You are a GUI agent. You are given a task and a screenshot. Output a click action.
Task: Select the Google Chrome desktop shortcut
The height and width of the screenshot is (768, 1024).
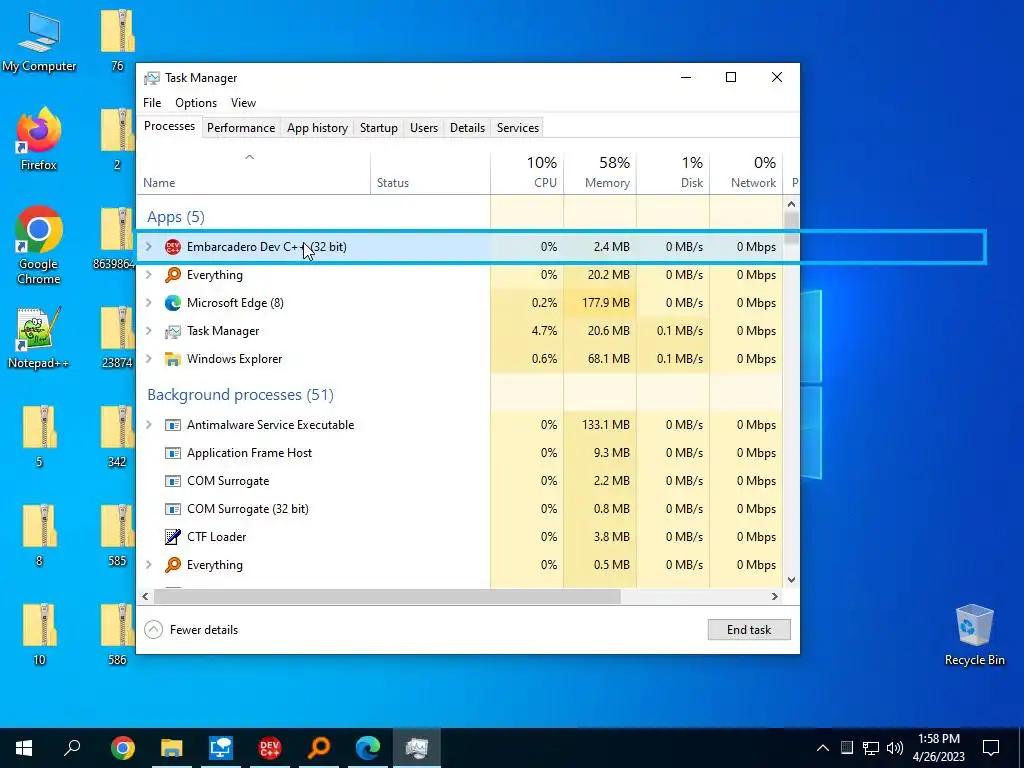[39, 245]
